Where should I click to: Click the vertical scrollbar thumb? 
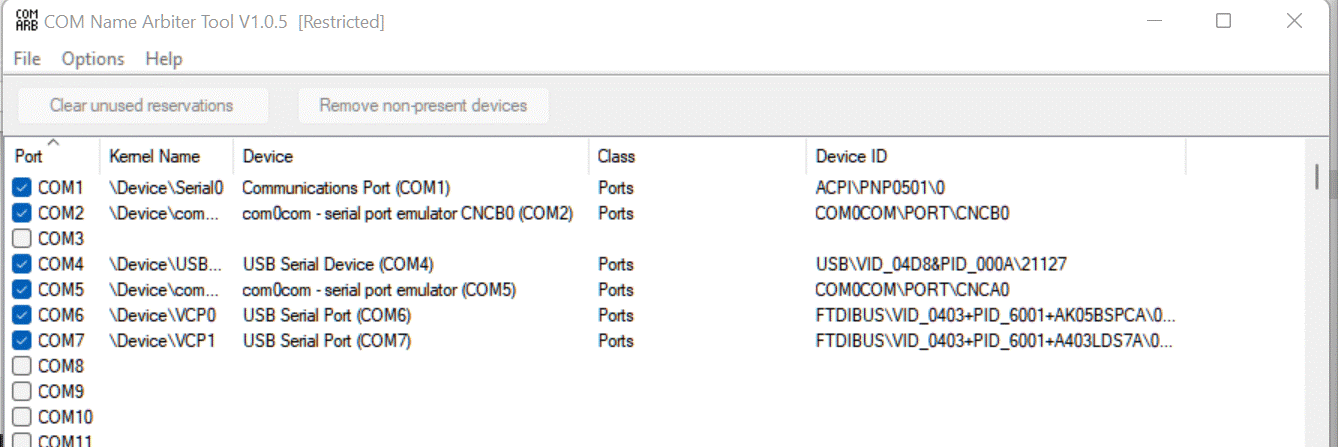1318,177
